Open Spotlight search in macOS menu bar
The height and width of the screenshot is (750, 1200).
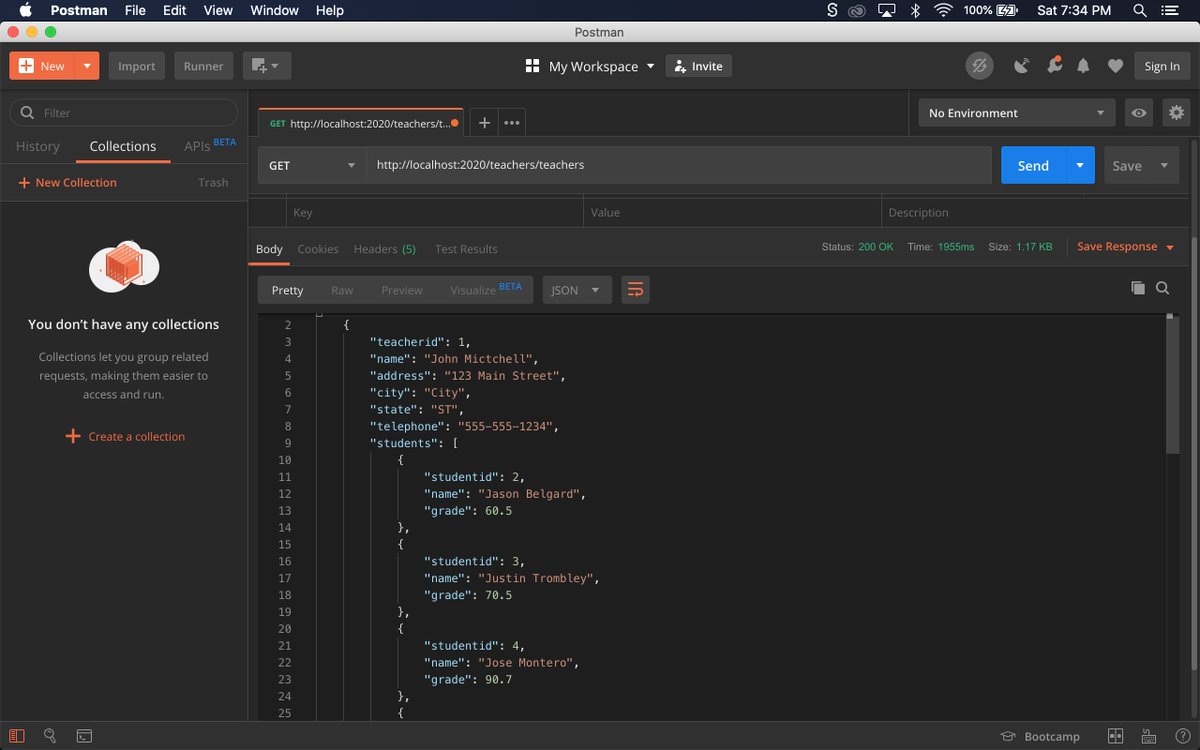[x=1140, y=10]
